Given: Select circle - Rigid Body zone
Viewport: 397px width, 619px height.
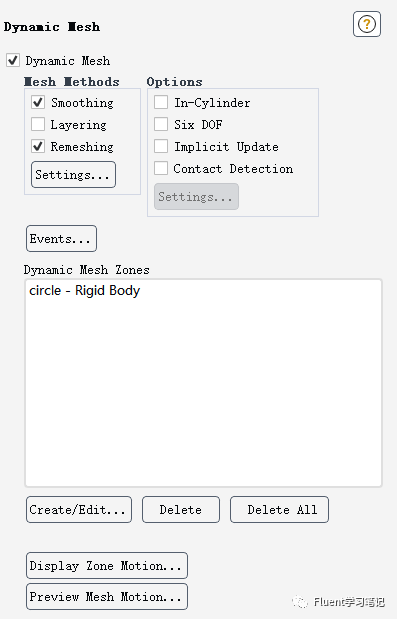Looking at the screenshot, I should [x=84, y=291].
